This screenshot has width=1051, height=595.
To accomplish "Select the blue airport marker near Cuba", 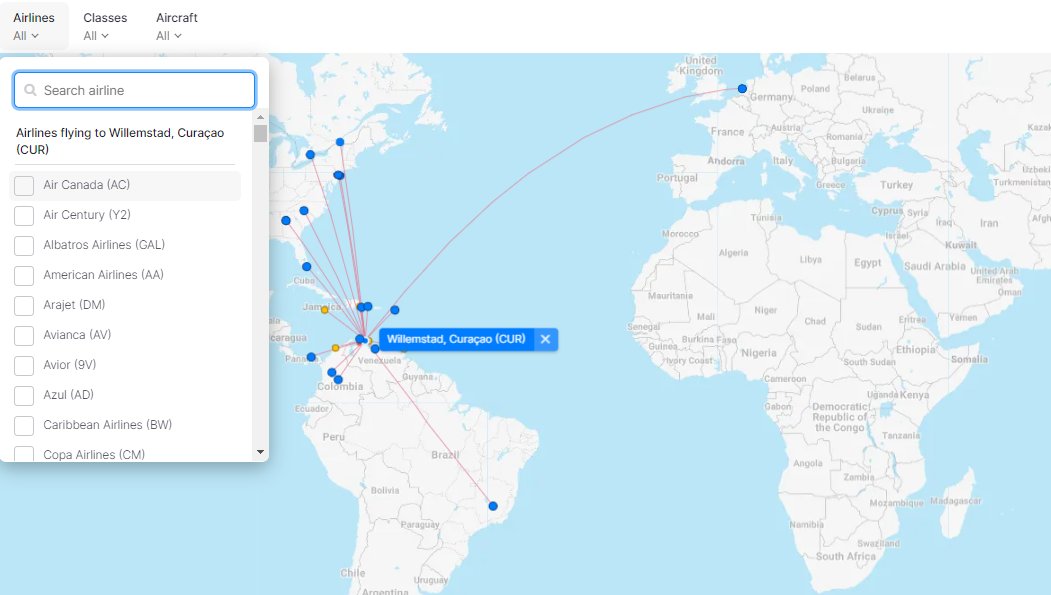I will pyautogui.click(x=306, y=266).
